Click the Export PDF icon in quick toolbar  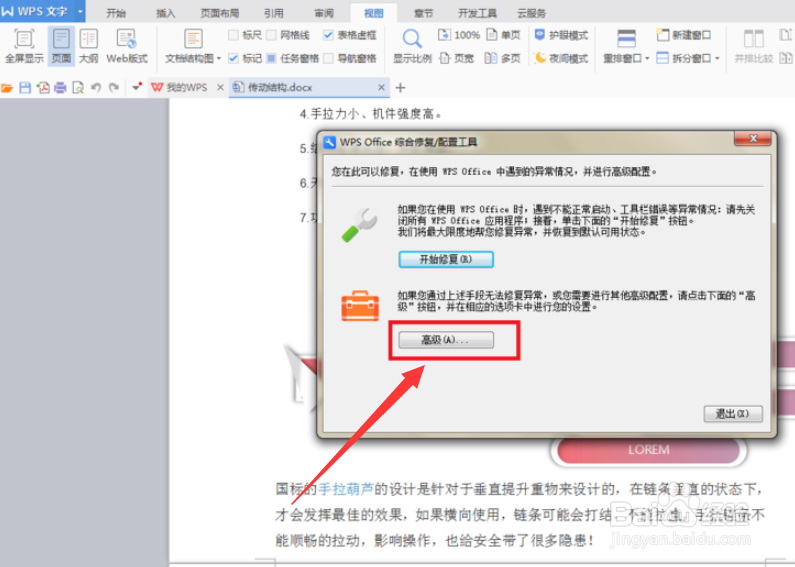[43, 88]
